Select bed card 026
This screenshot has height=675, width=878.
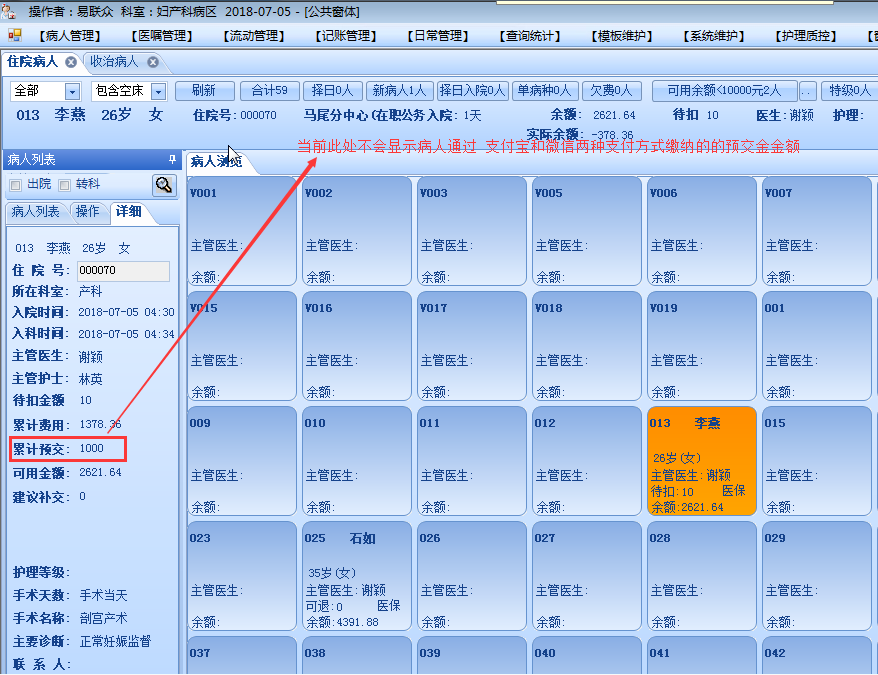[x=471, y=576]
